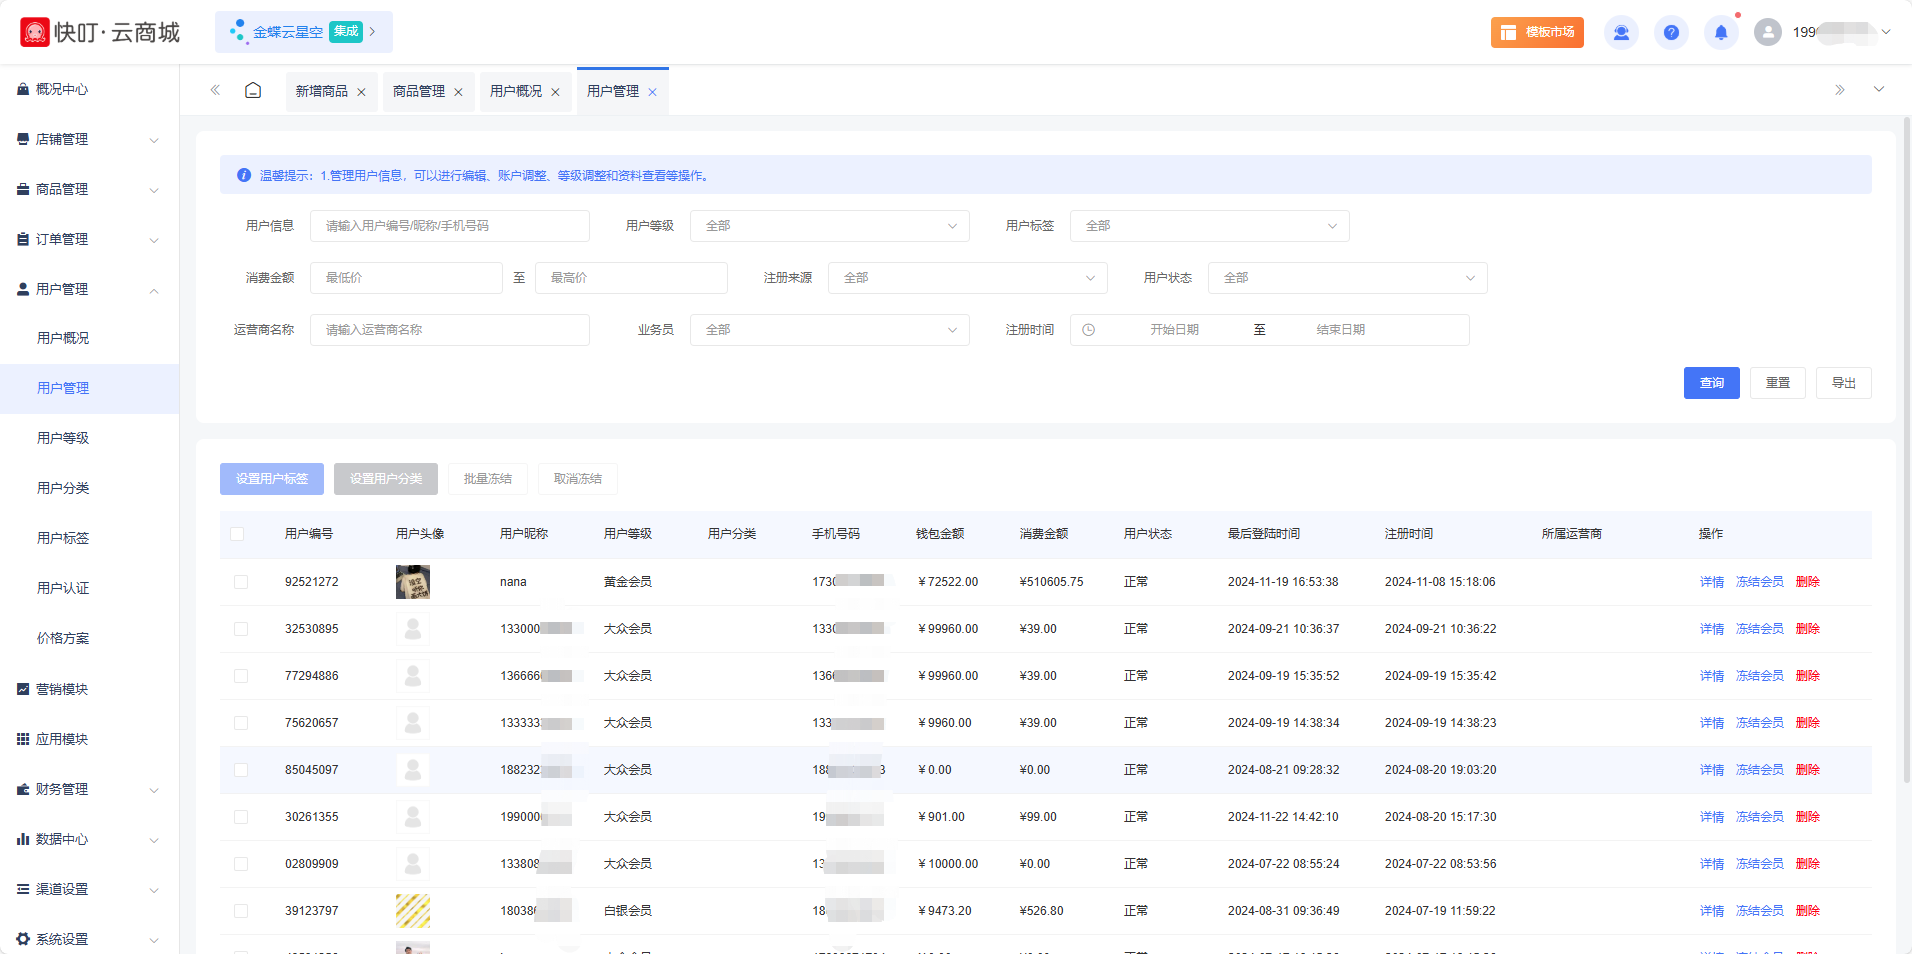The height and width of the screenshot is (954, 1912).
Task: Click the account avatar icon
Action: pyautogui.click(x=1767, y=33)
